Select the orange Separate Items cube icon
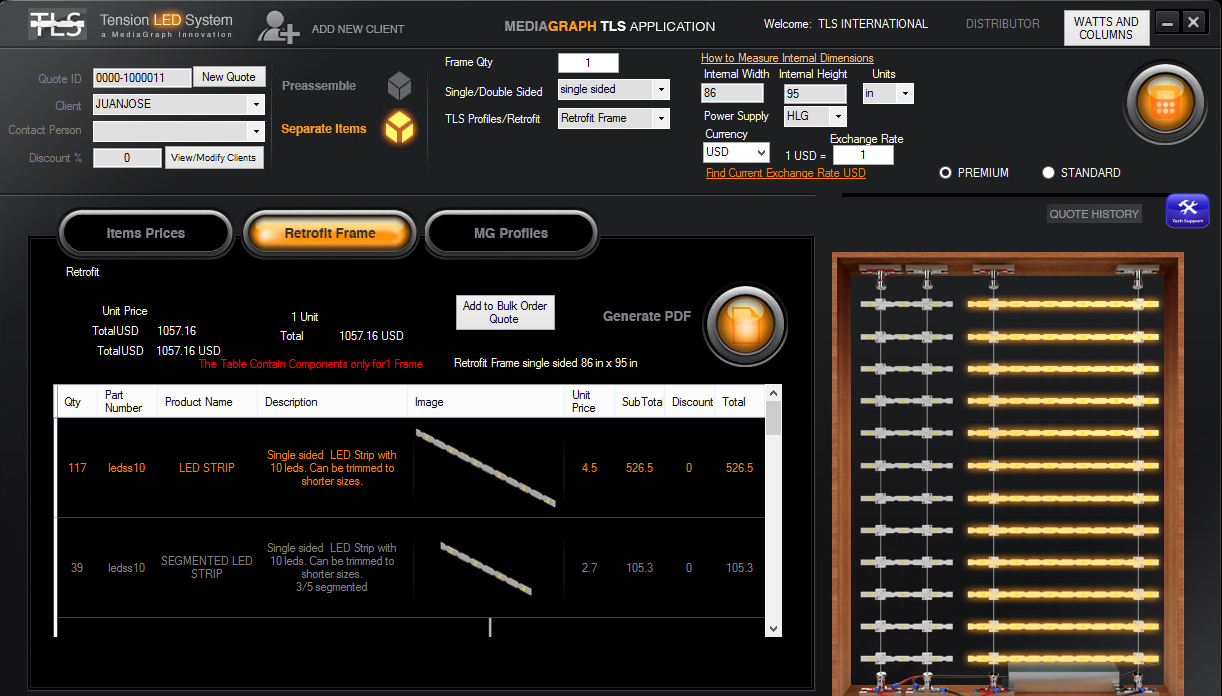This screenshot has height=696, width=1222. coord(400,128)
